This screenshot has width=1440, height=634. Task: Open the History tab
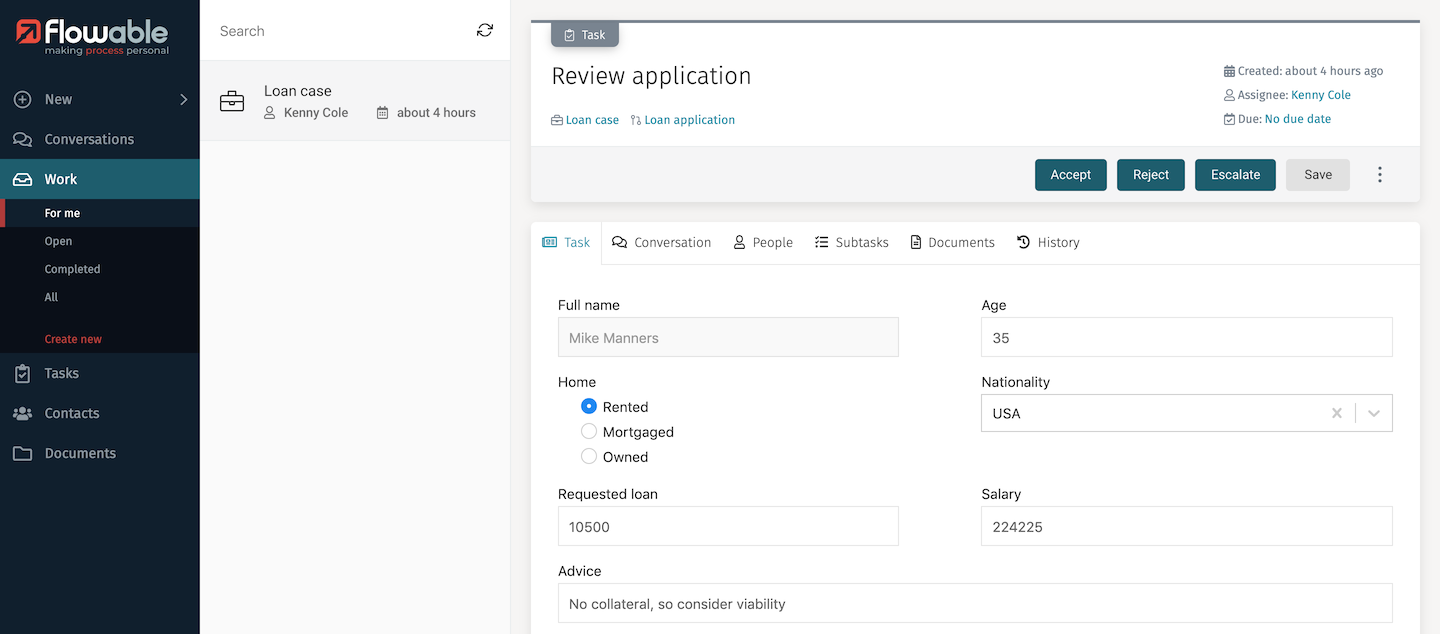(x=1048, y=242)
